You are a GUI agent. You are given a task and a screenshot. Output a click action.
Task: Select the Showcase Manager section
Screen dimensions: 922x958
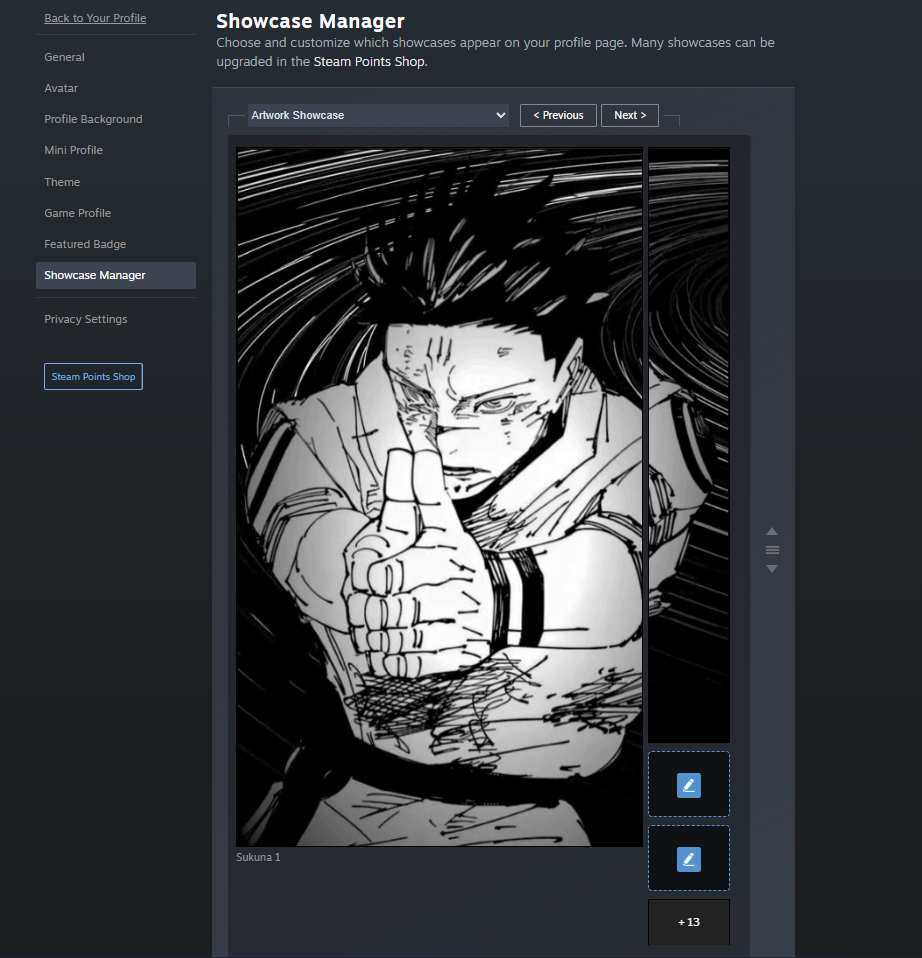click(x=115, y=276)
